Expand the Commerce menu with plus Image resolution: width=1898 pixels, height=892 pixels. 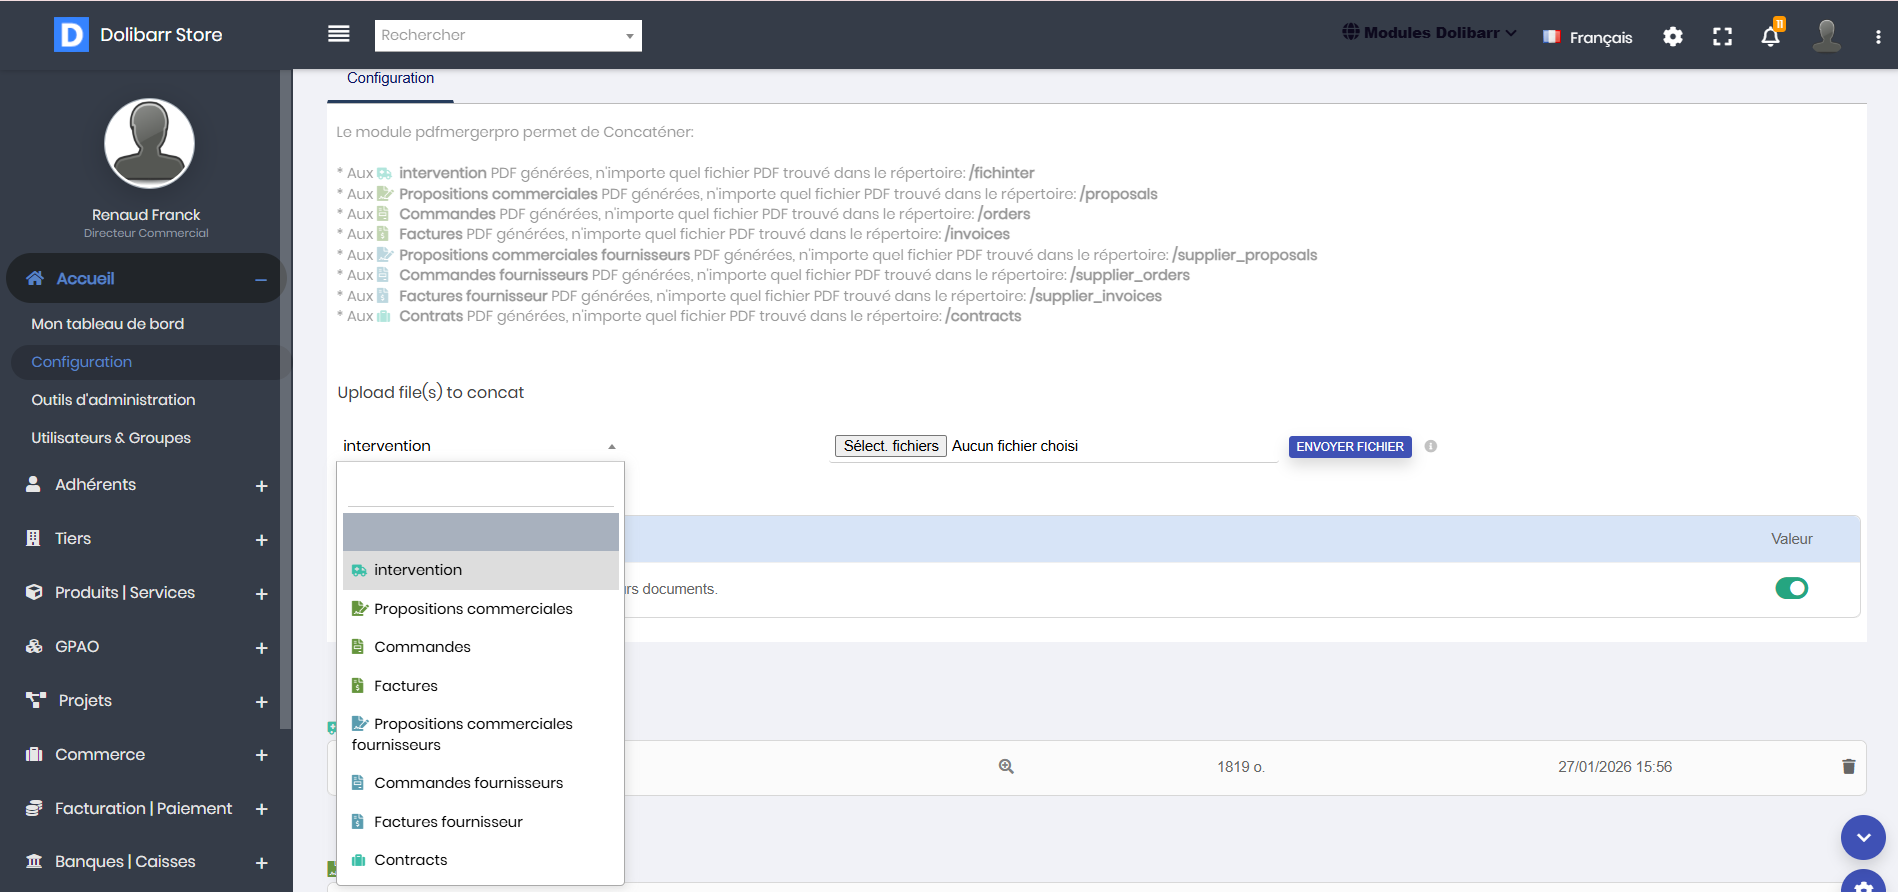(262, 755)
